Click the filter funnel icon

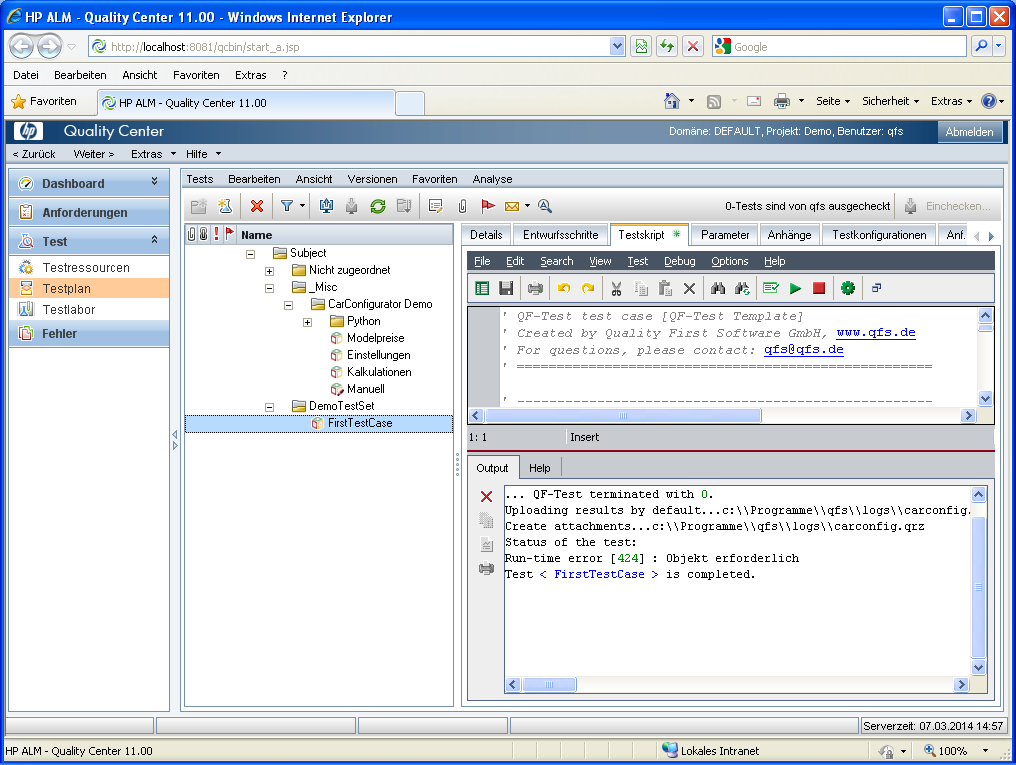tap(286, 206)
